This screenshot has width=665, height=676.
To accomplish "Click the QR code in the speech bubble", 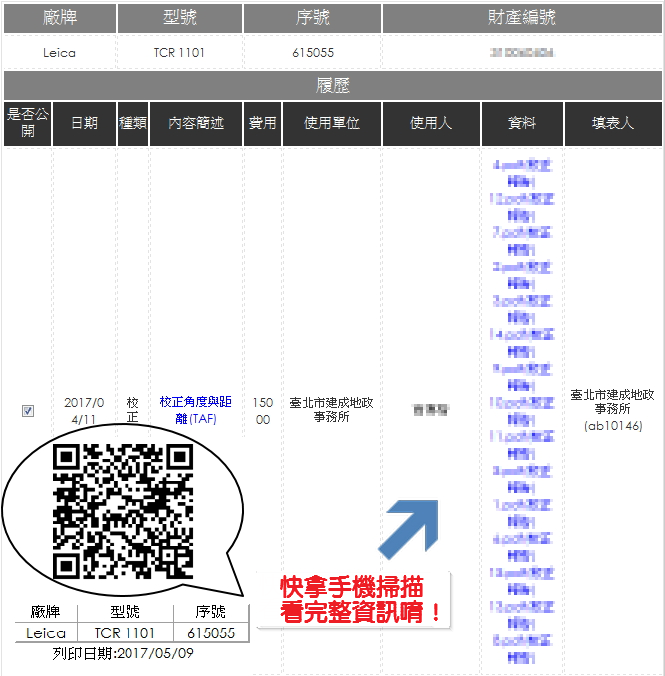I will 124,511.
